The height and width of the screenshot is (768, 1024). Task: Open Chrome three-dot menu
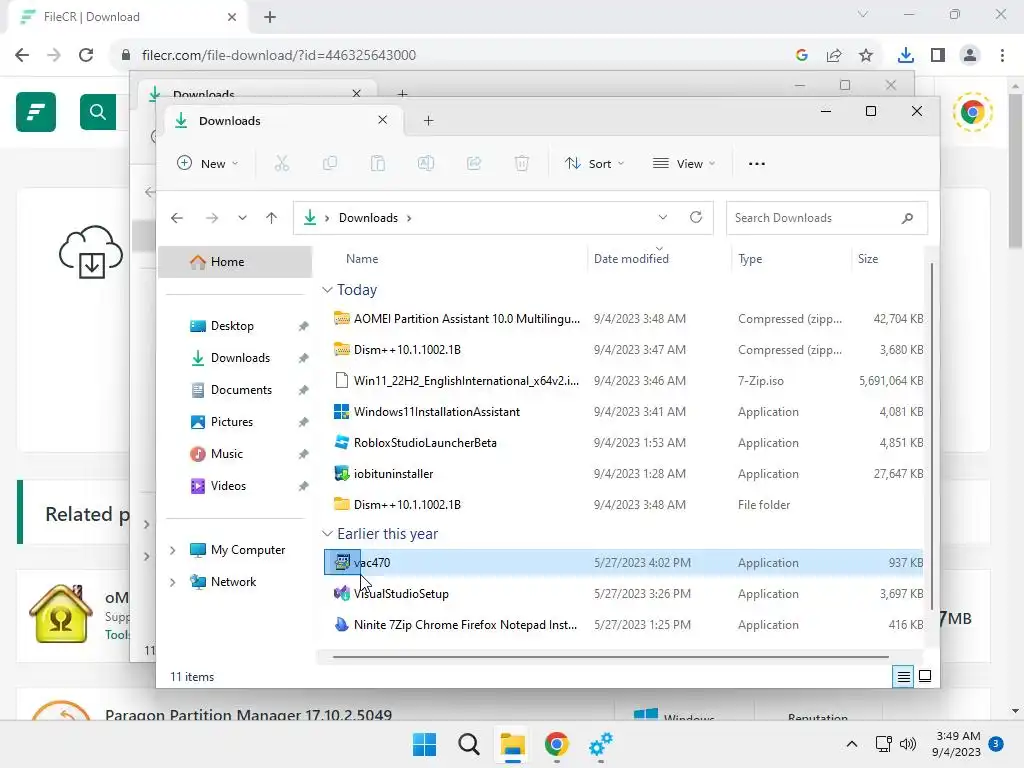(x=1002, y=55)
